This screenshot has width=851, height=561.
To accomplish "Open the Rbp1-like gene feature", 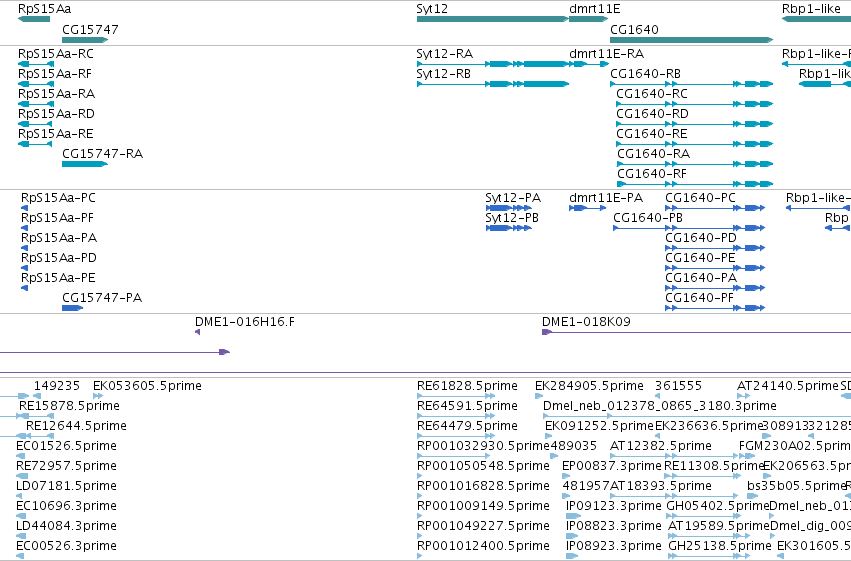I will pyautogui.click(x=816, y=19).
